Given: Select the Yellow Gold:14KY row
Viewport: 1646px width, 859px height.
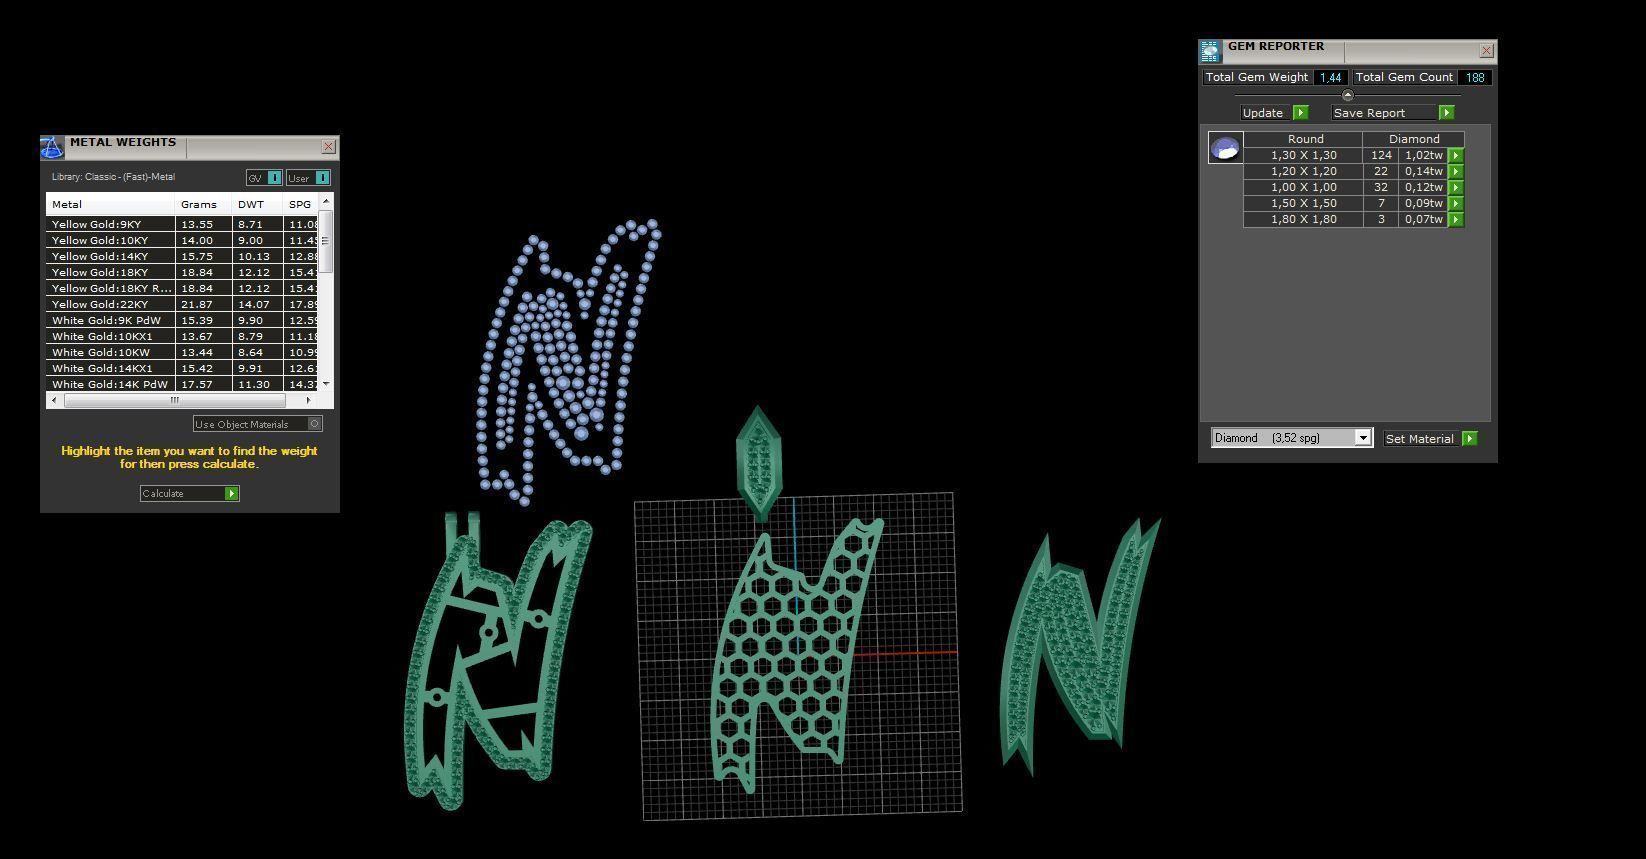Looking at the screenshot, I should point(182,256).
